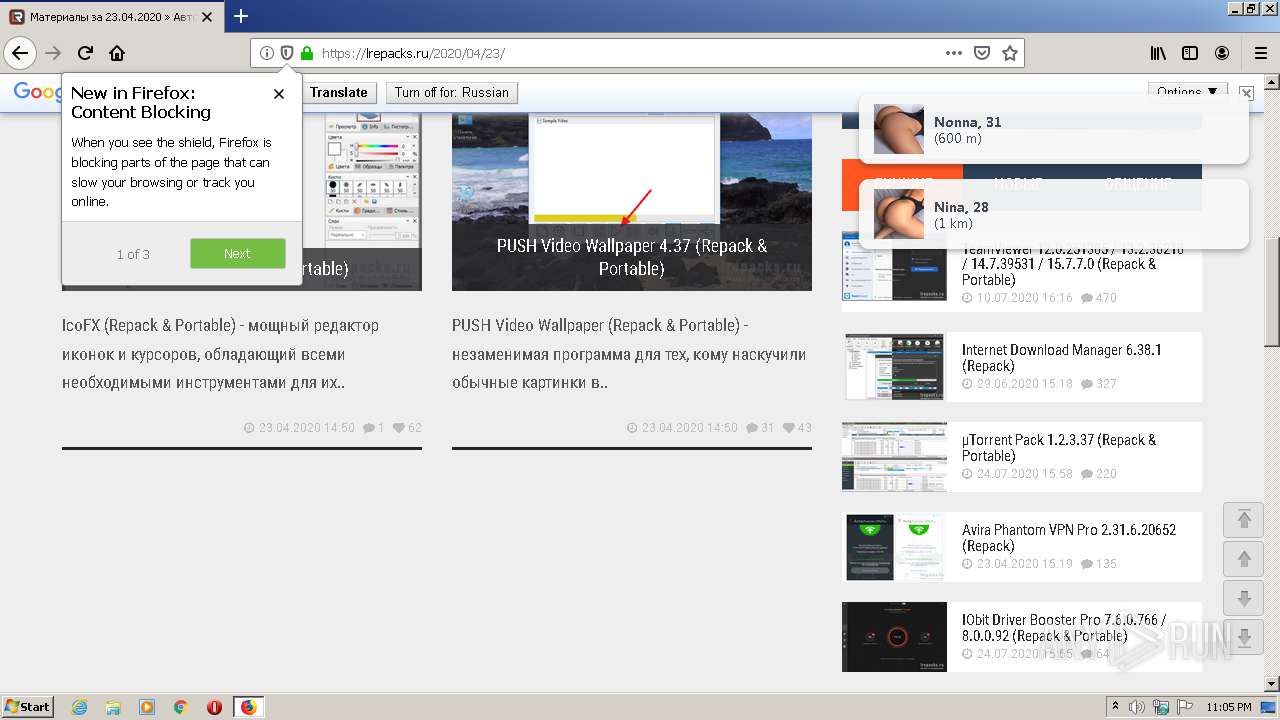The image size is (1280, 720).
Task: Open the Action Center flag icon
Action: [1187, 707]
